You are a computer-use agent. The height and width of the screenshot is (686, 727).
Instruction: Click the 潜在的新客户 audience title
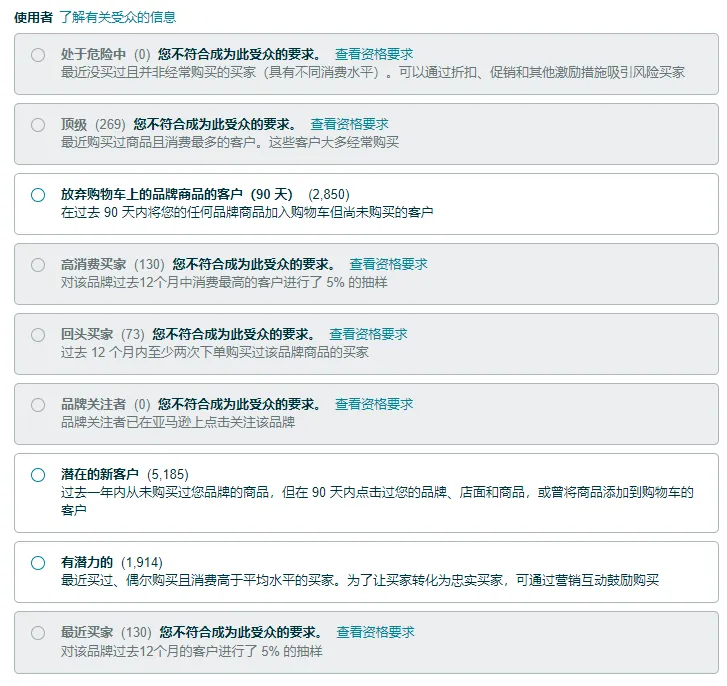[x=100, y=474]
